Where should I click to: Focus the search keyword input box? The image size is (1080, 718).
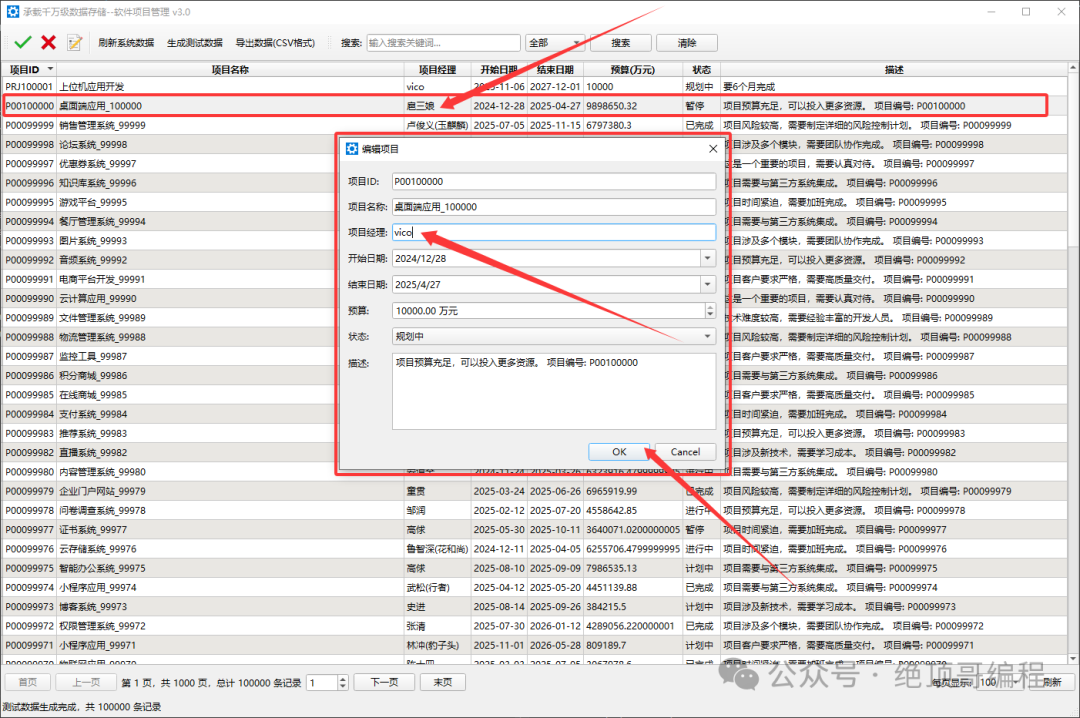444,43
